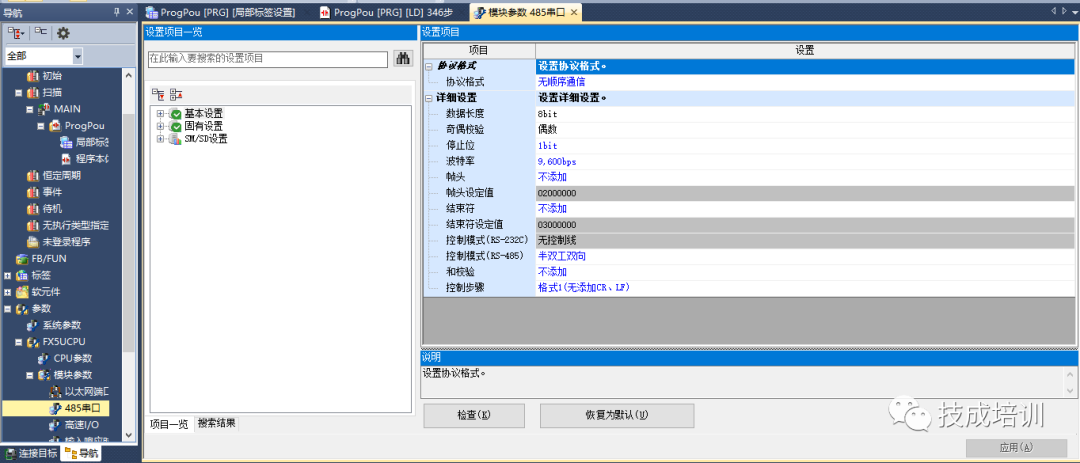Click the 未登录程序 folder icon
Viewport: 1080px width, 463px height.
coord(32,242)
